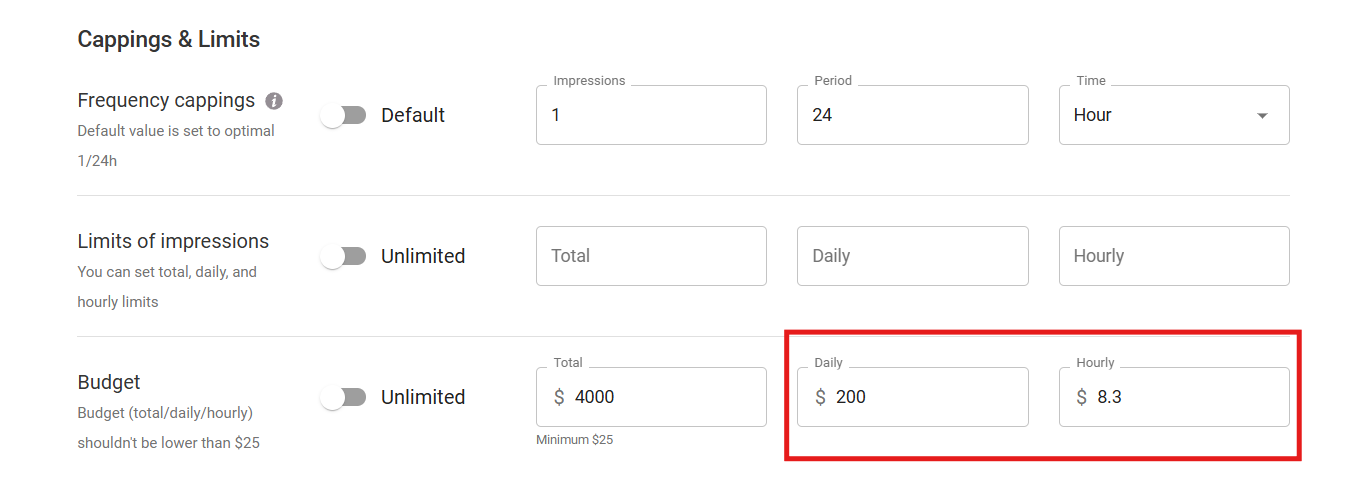Click the Minimum $25 helper text

point(574,440)
